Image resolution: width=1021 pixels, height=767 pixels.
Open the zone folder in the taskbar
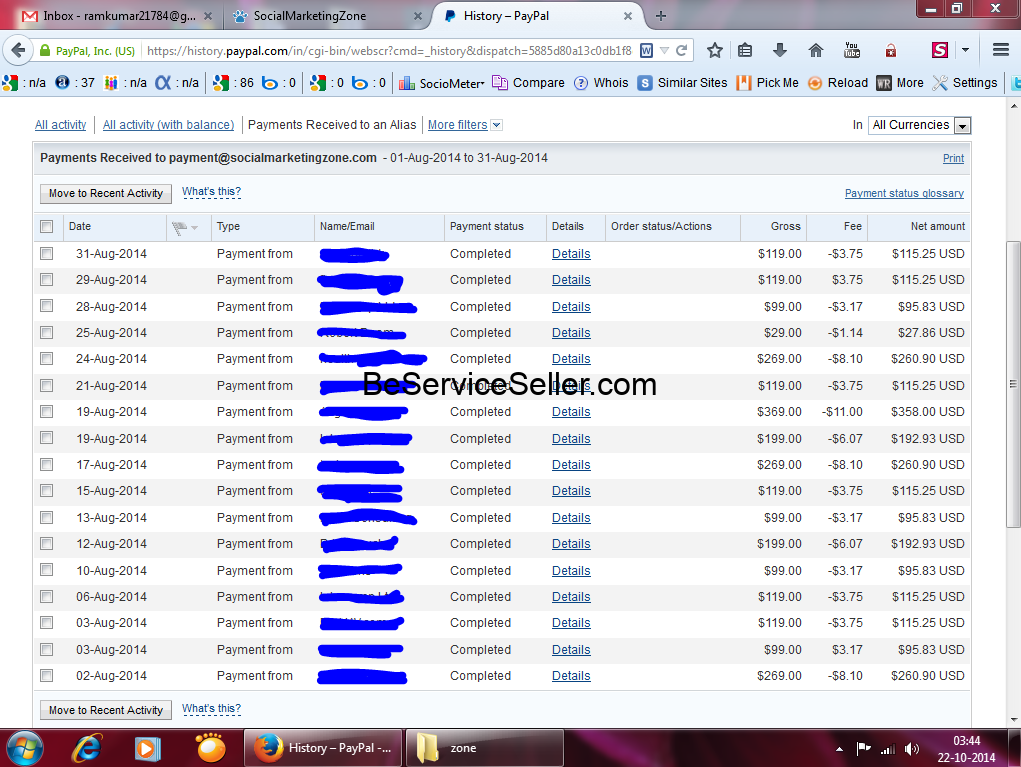[x=484, y=748]
